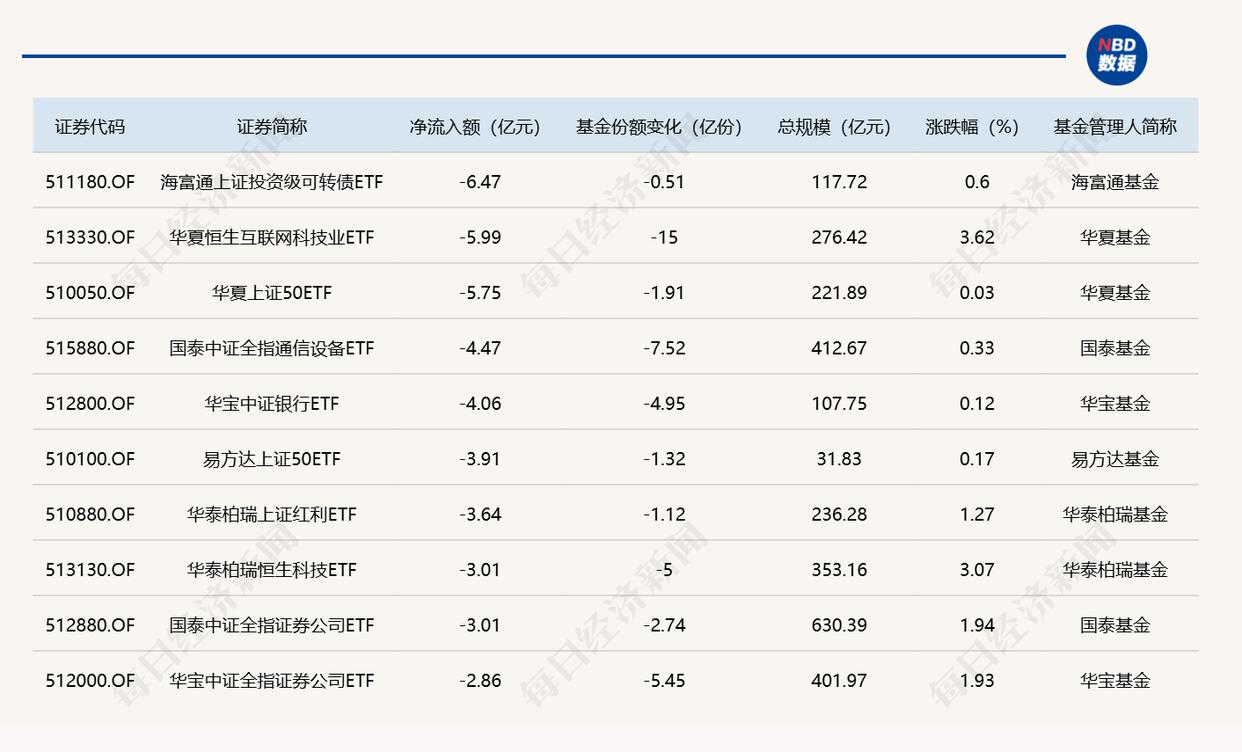Click share change value -5.45
Image resolution: width=1242 pixels, height=752 pixels.
665,681
